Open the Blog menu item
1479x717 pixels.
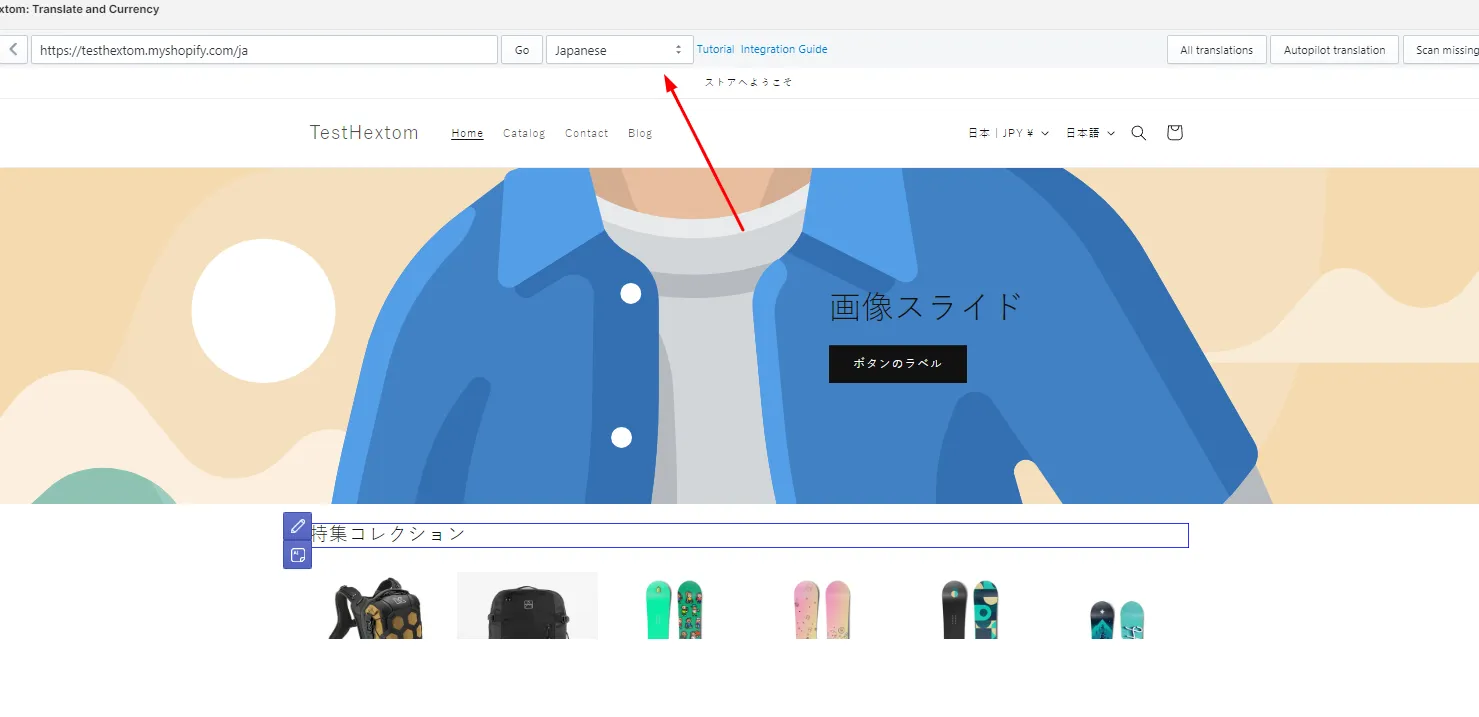(640, 133)
